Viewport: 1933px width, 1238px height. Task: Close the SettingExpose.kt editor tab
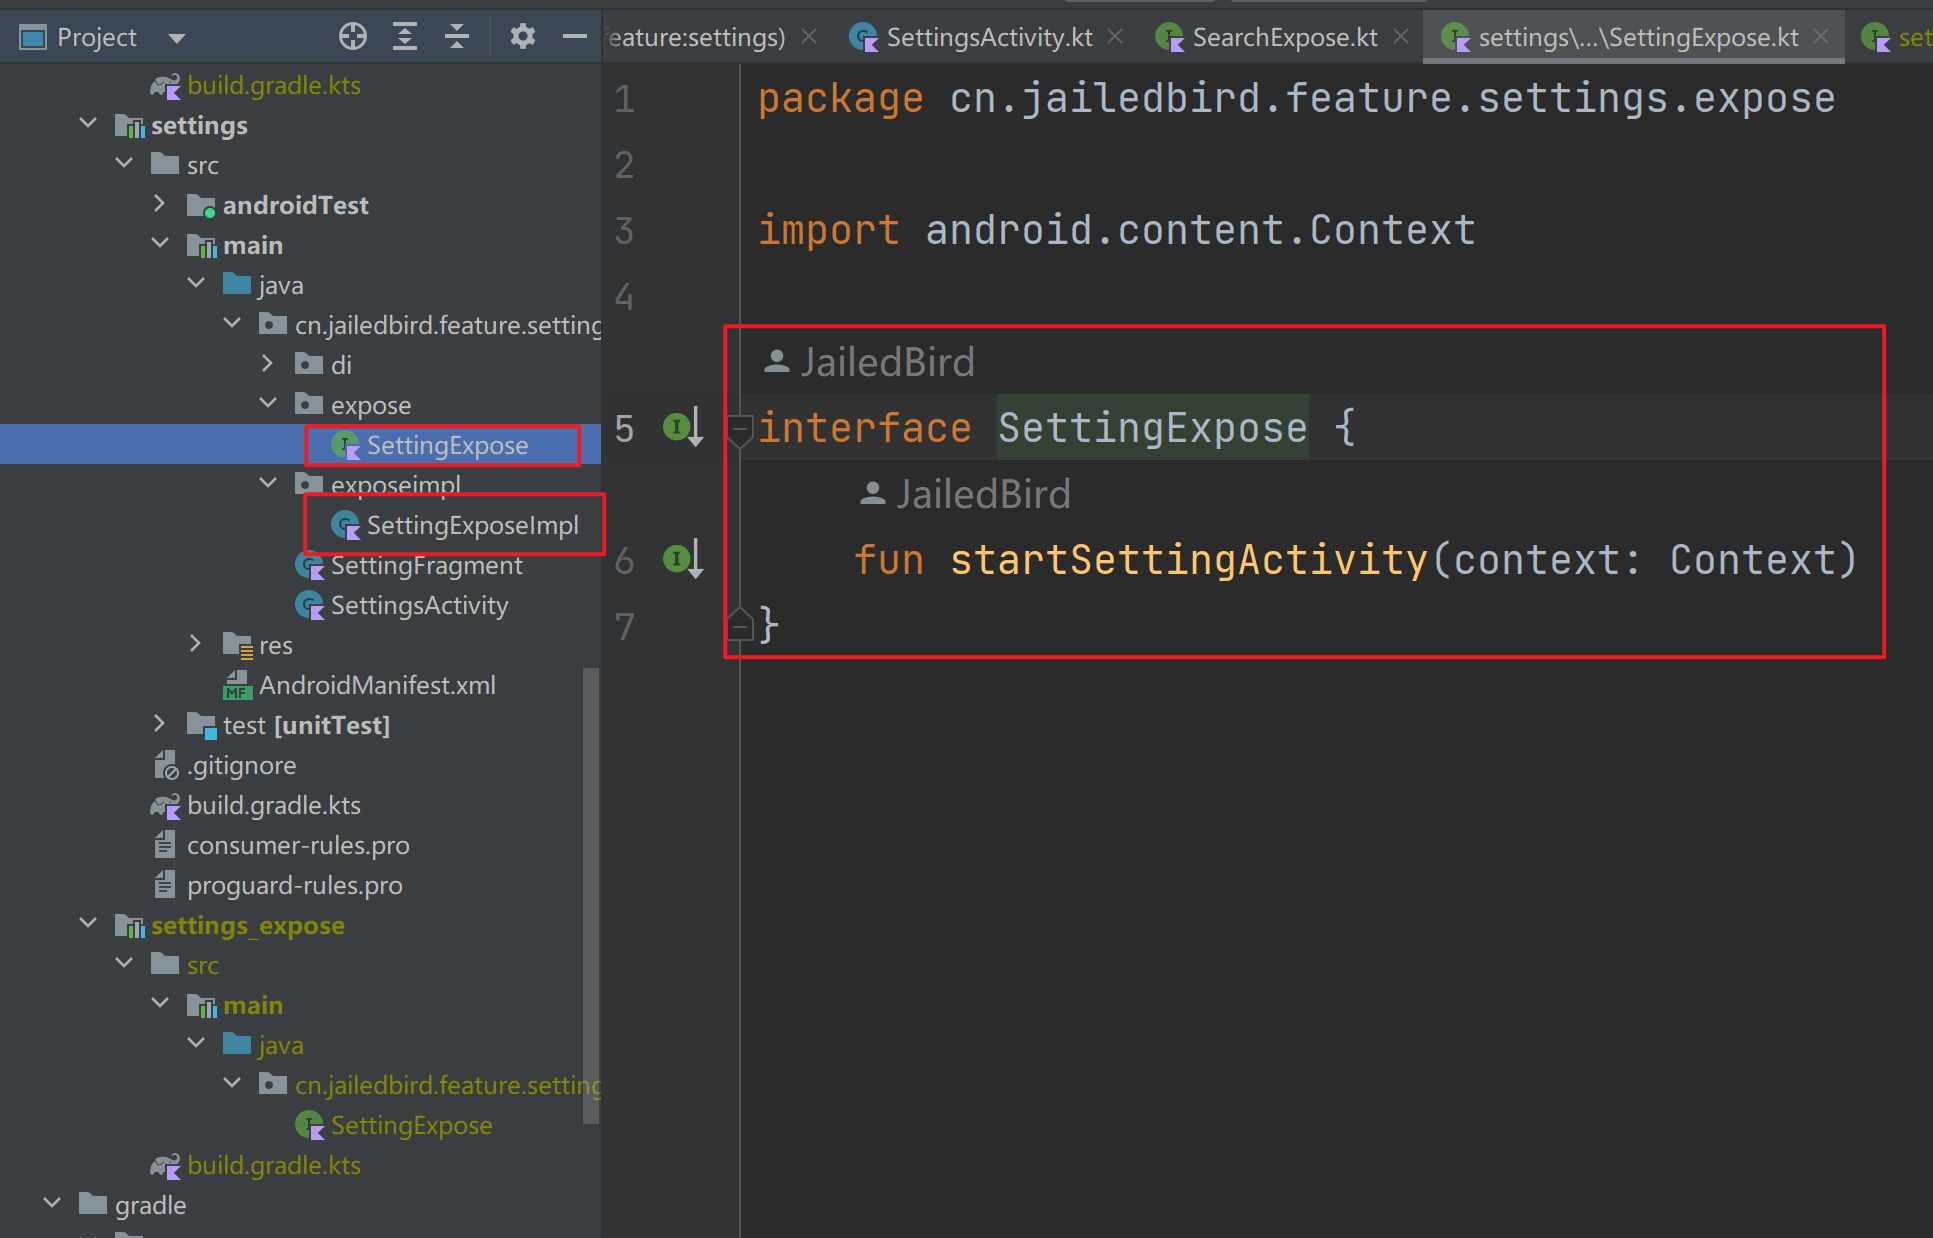point(1821,37)
